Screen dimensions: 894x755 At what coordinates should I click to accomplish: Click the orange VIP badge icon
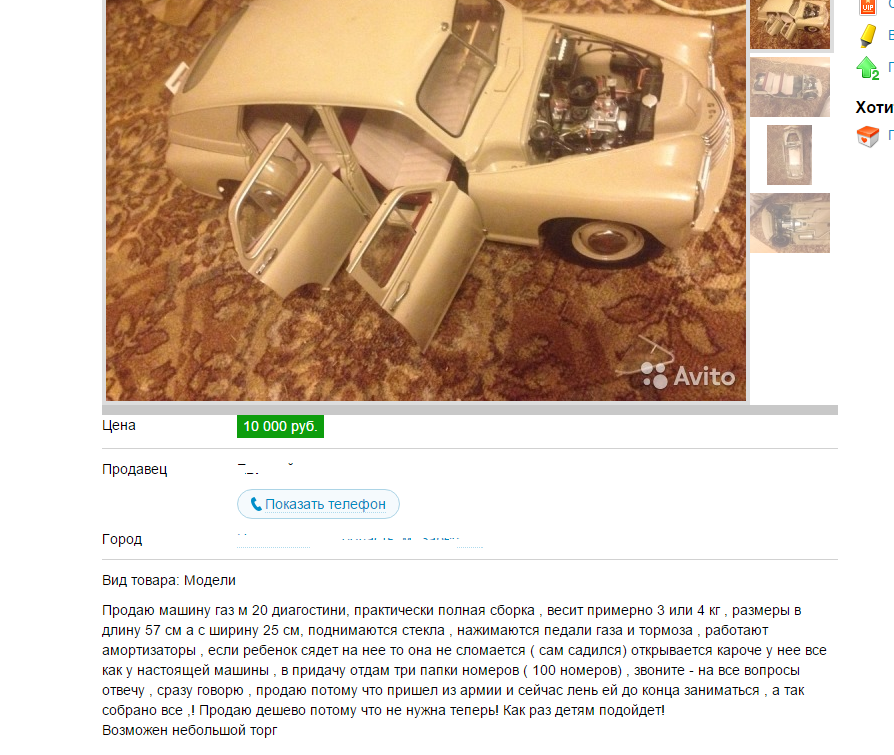click(x=867, y=6)
